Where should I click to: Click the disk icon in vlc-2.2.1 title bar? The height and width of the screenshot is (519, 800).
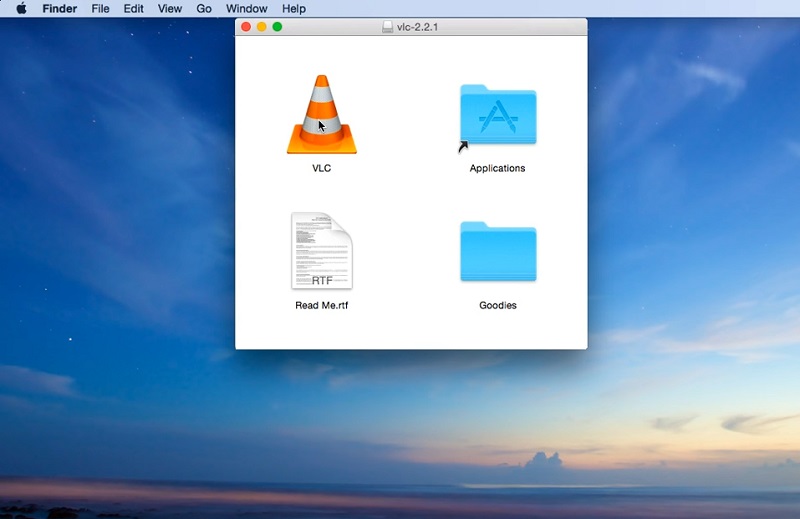pyautogui.click(x=388, y=27)
